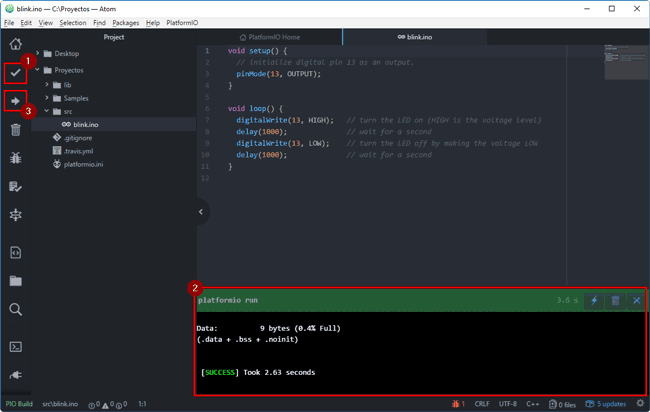Open the terminal icon in sidebar
The height and width of the screenshot is (412, 650).
[15, 347]
